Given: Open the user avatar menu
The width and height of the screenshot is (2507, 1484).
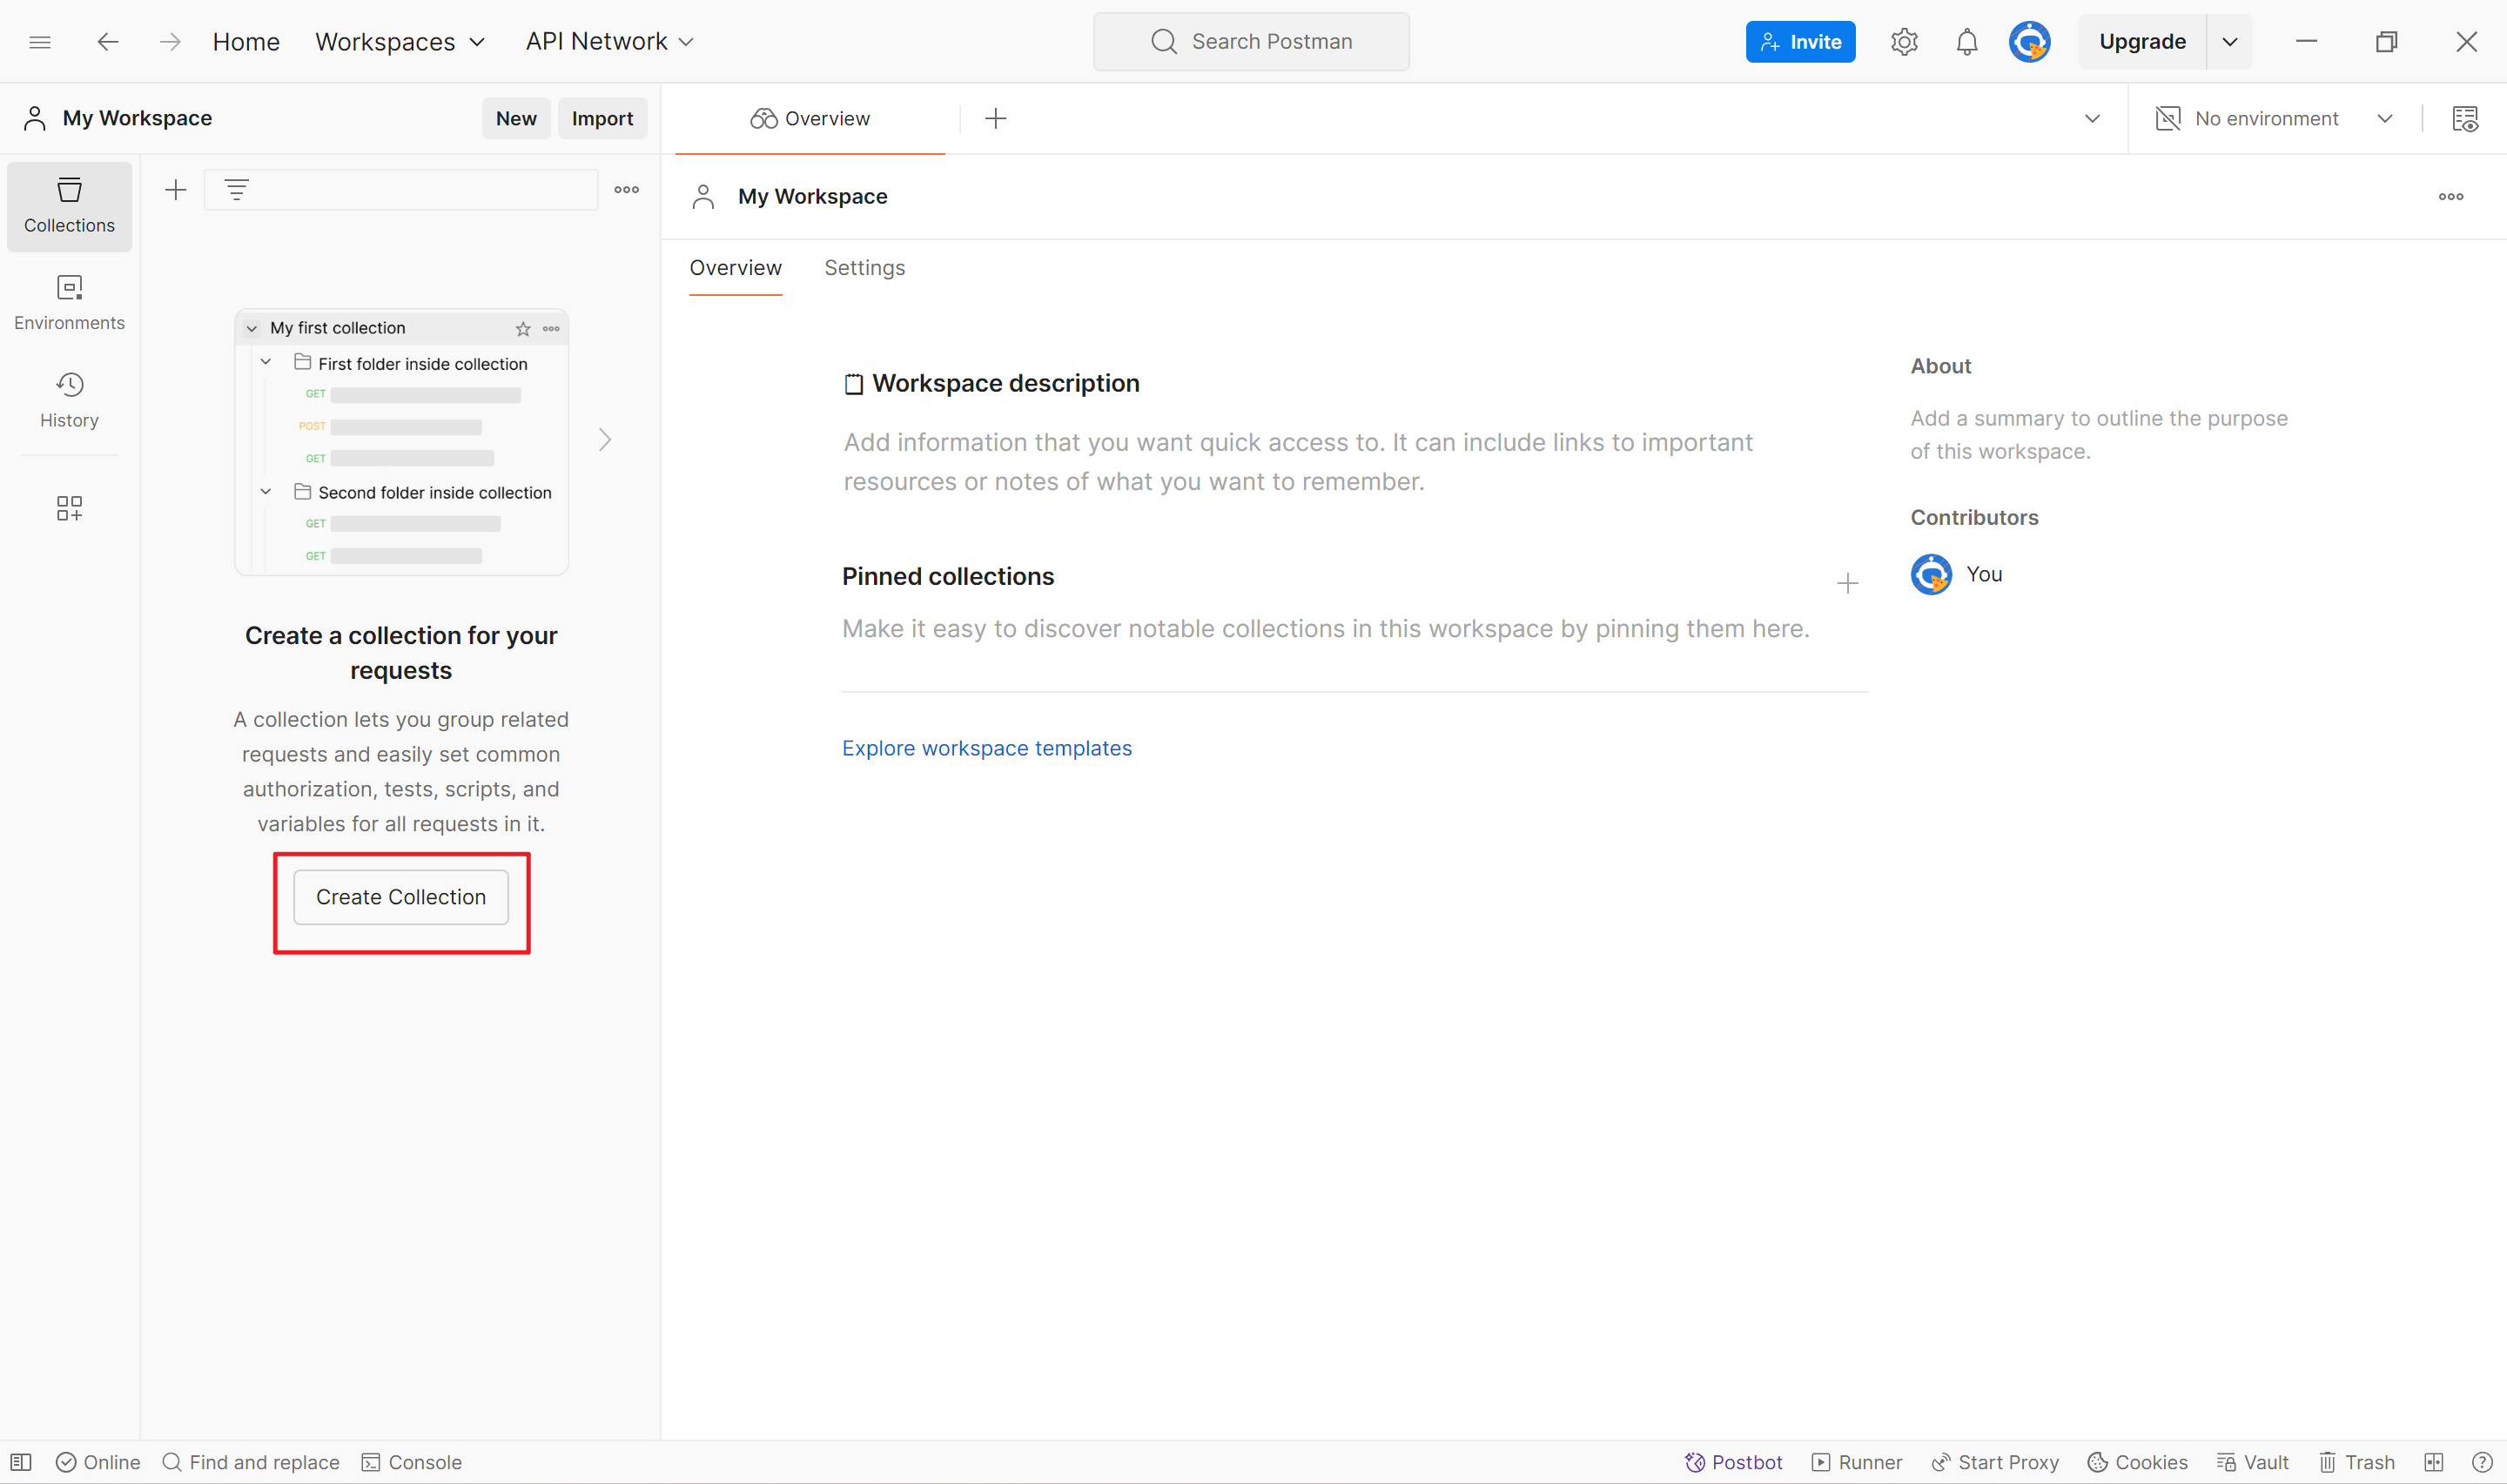Looking at the screenshot, I should pos(2029,42).
